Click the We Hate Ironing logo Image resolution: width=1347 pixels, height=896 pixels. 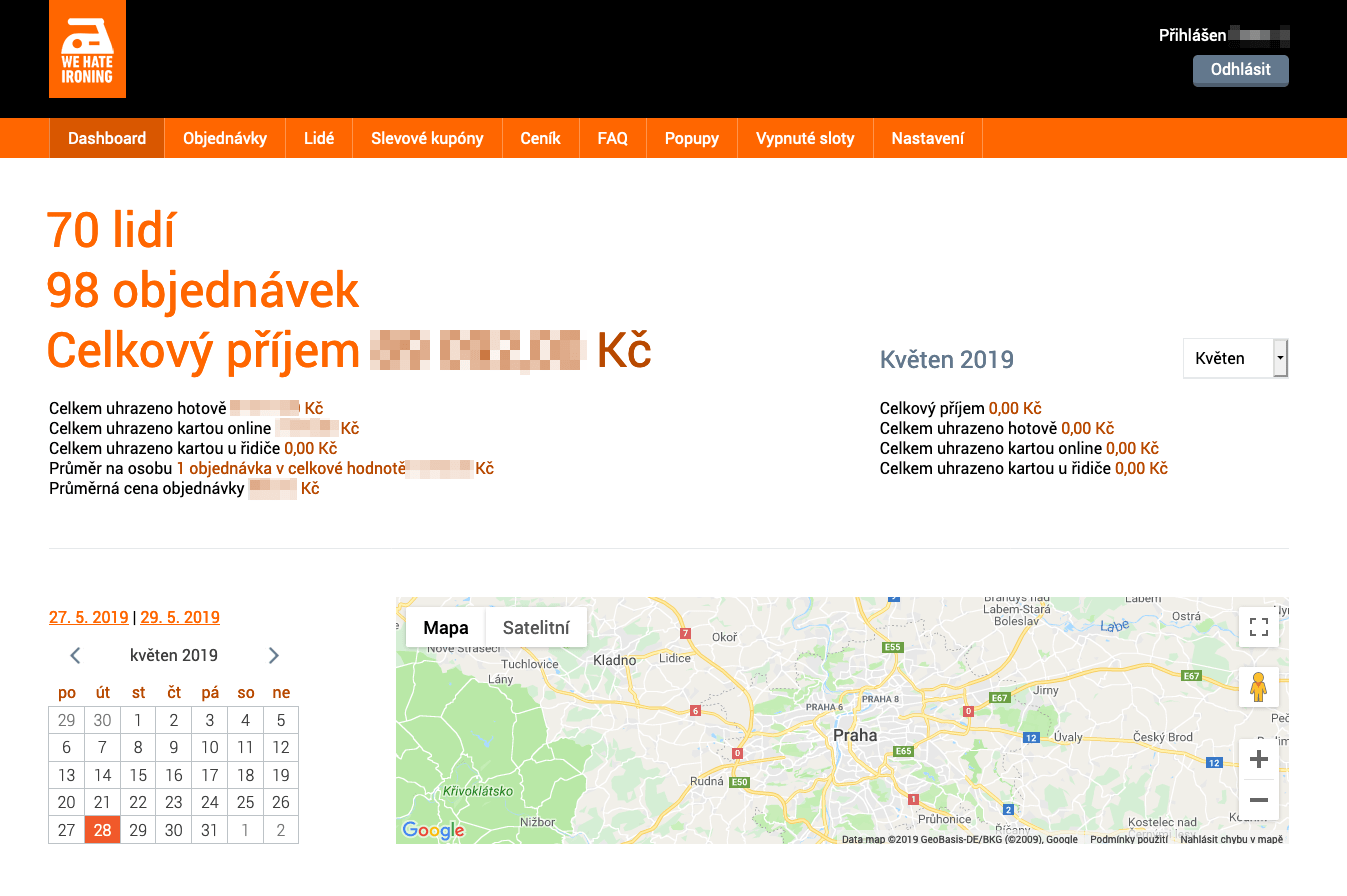(x=87, y=49)
